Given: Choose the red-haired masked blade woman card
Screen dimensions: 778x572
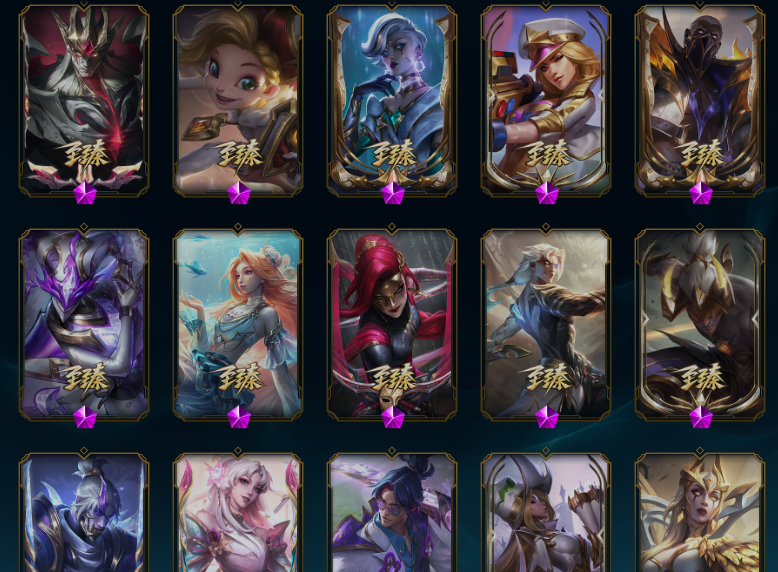Looking at the screenshot, I should pyautogui.click(x=391, y=325).
